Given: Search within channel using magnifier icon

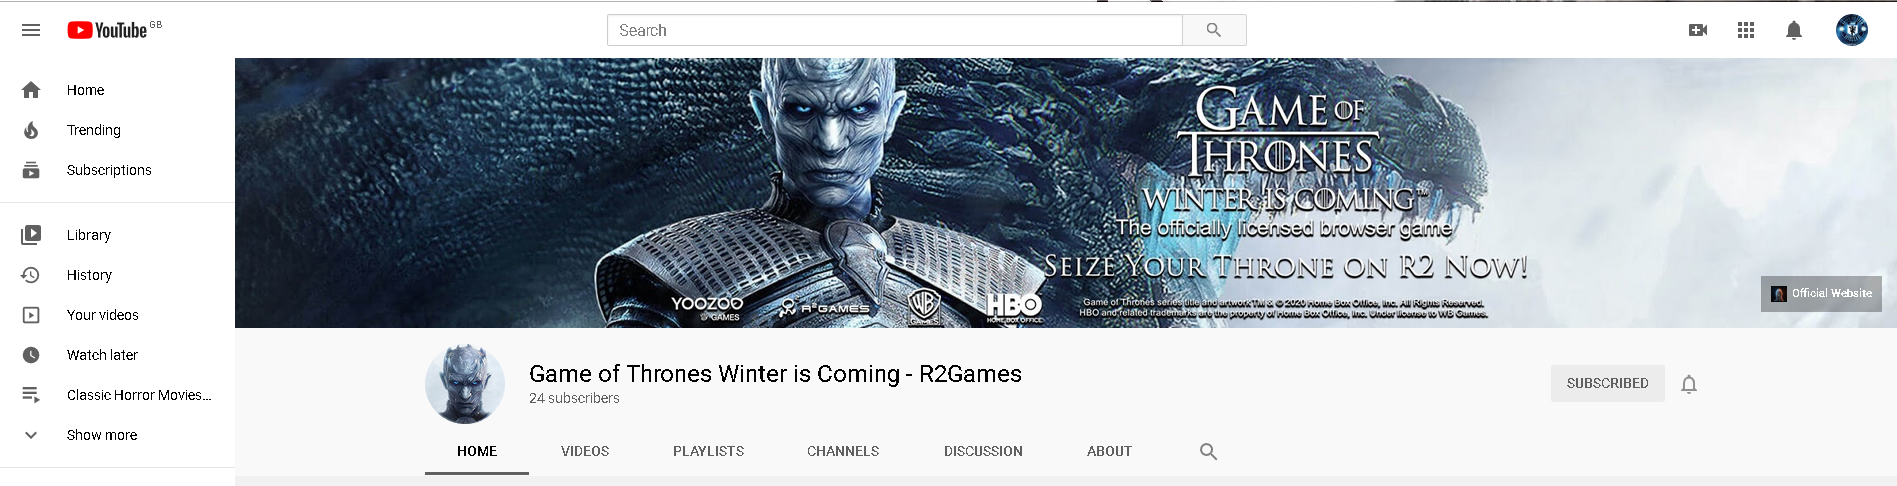Looking at the screenshot, I should coord(1208,451).
